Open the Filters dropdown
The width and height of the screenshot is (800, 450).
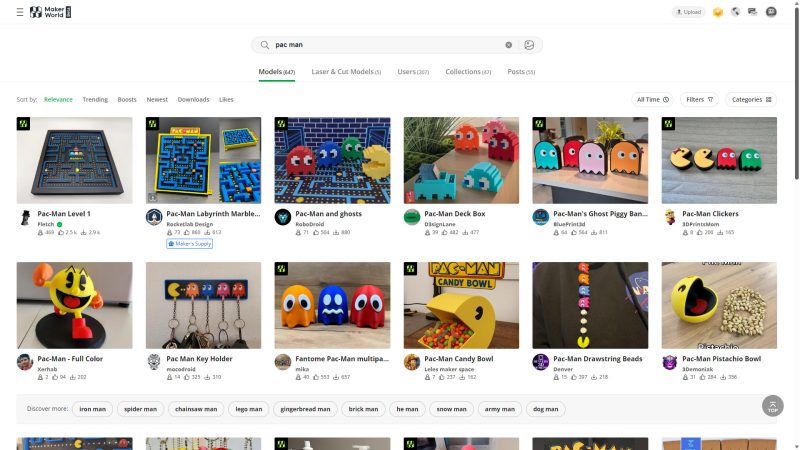pyautogui.click(x=699, y=100)
